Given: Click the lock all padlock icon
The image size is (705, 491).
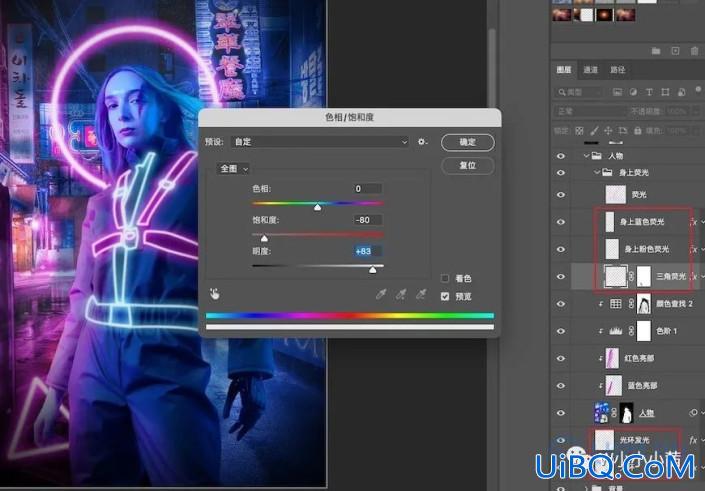Looking at the screenshot, I should click(x=638, y=131).
